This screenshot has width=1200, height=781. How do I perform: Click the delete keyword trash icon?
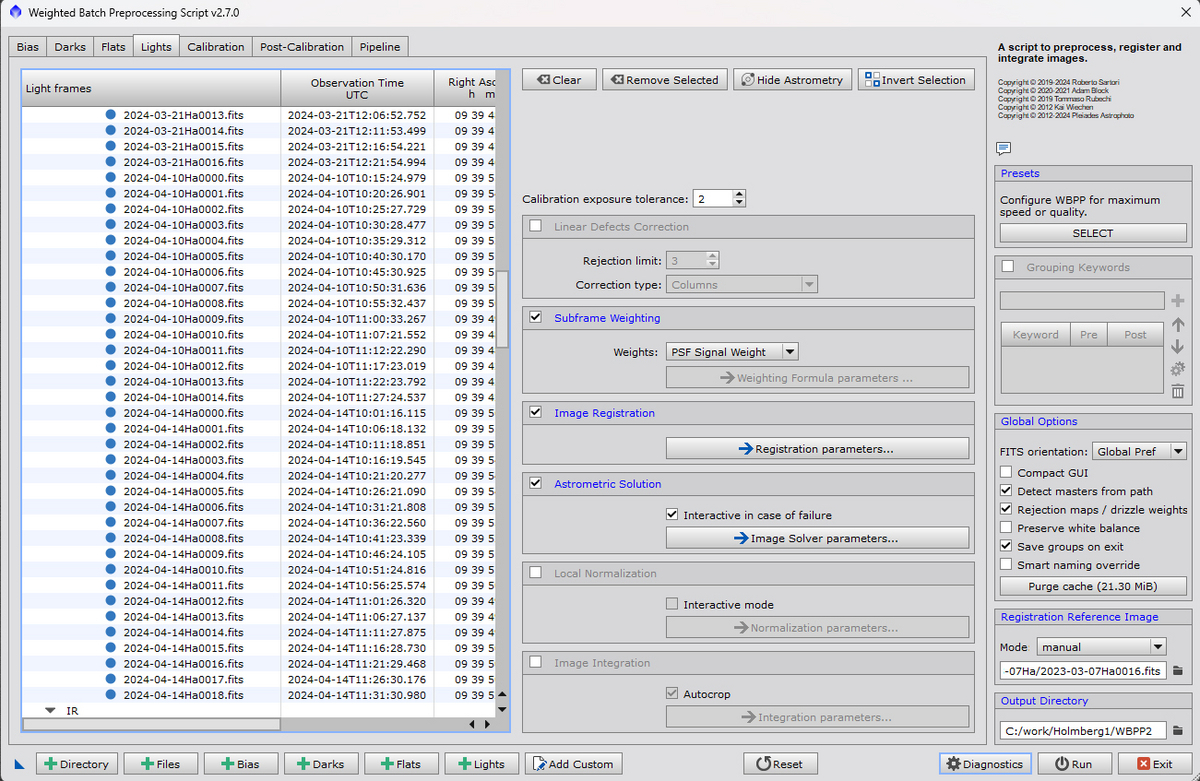[x=1177, y=391]
